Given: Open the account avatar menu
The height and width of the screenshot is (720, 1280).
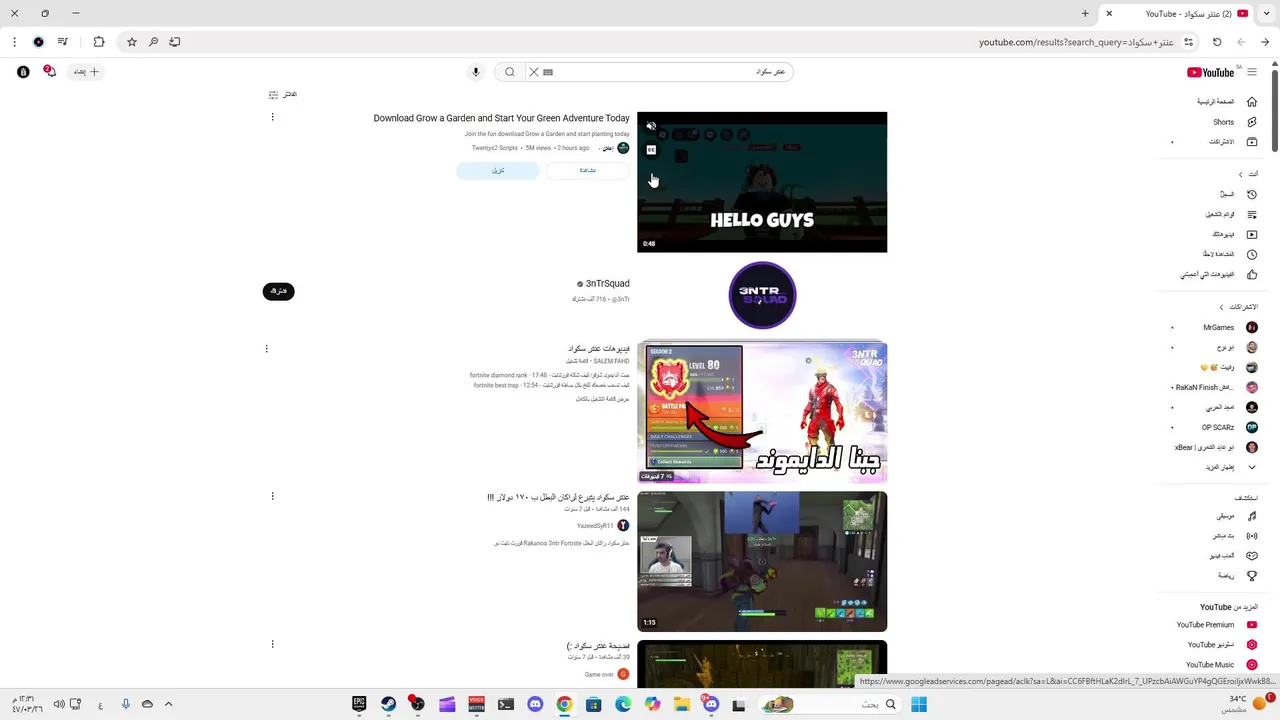Looking at the screenshot, I should pyautogui.click(x=23, y=72).
